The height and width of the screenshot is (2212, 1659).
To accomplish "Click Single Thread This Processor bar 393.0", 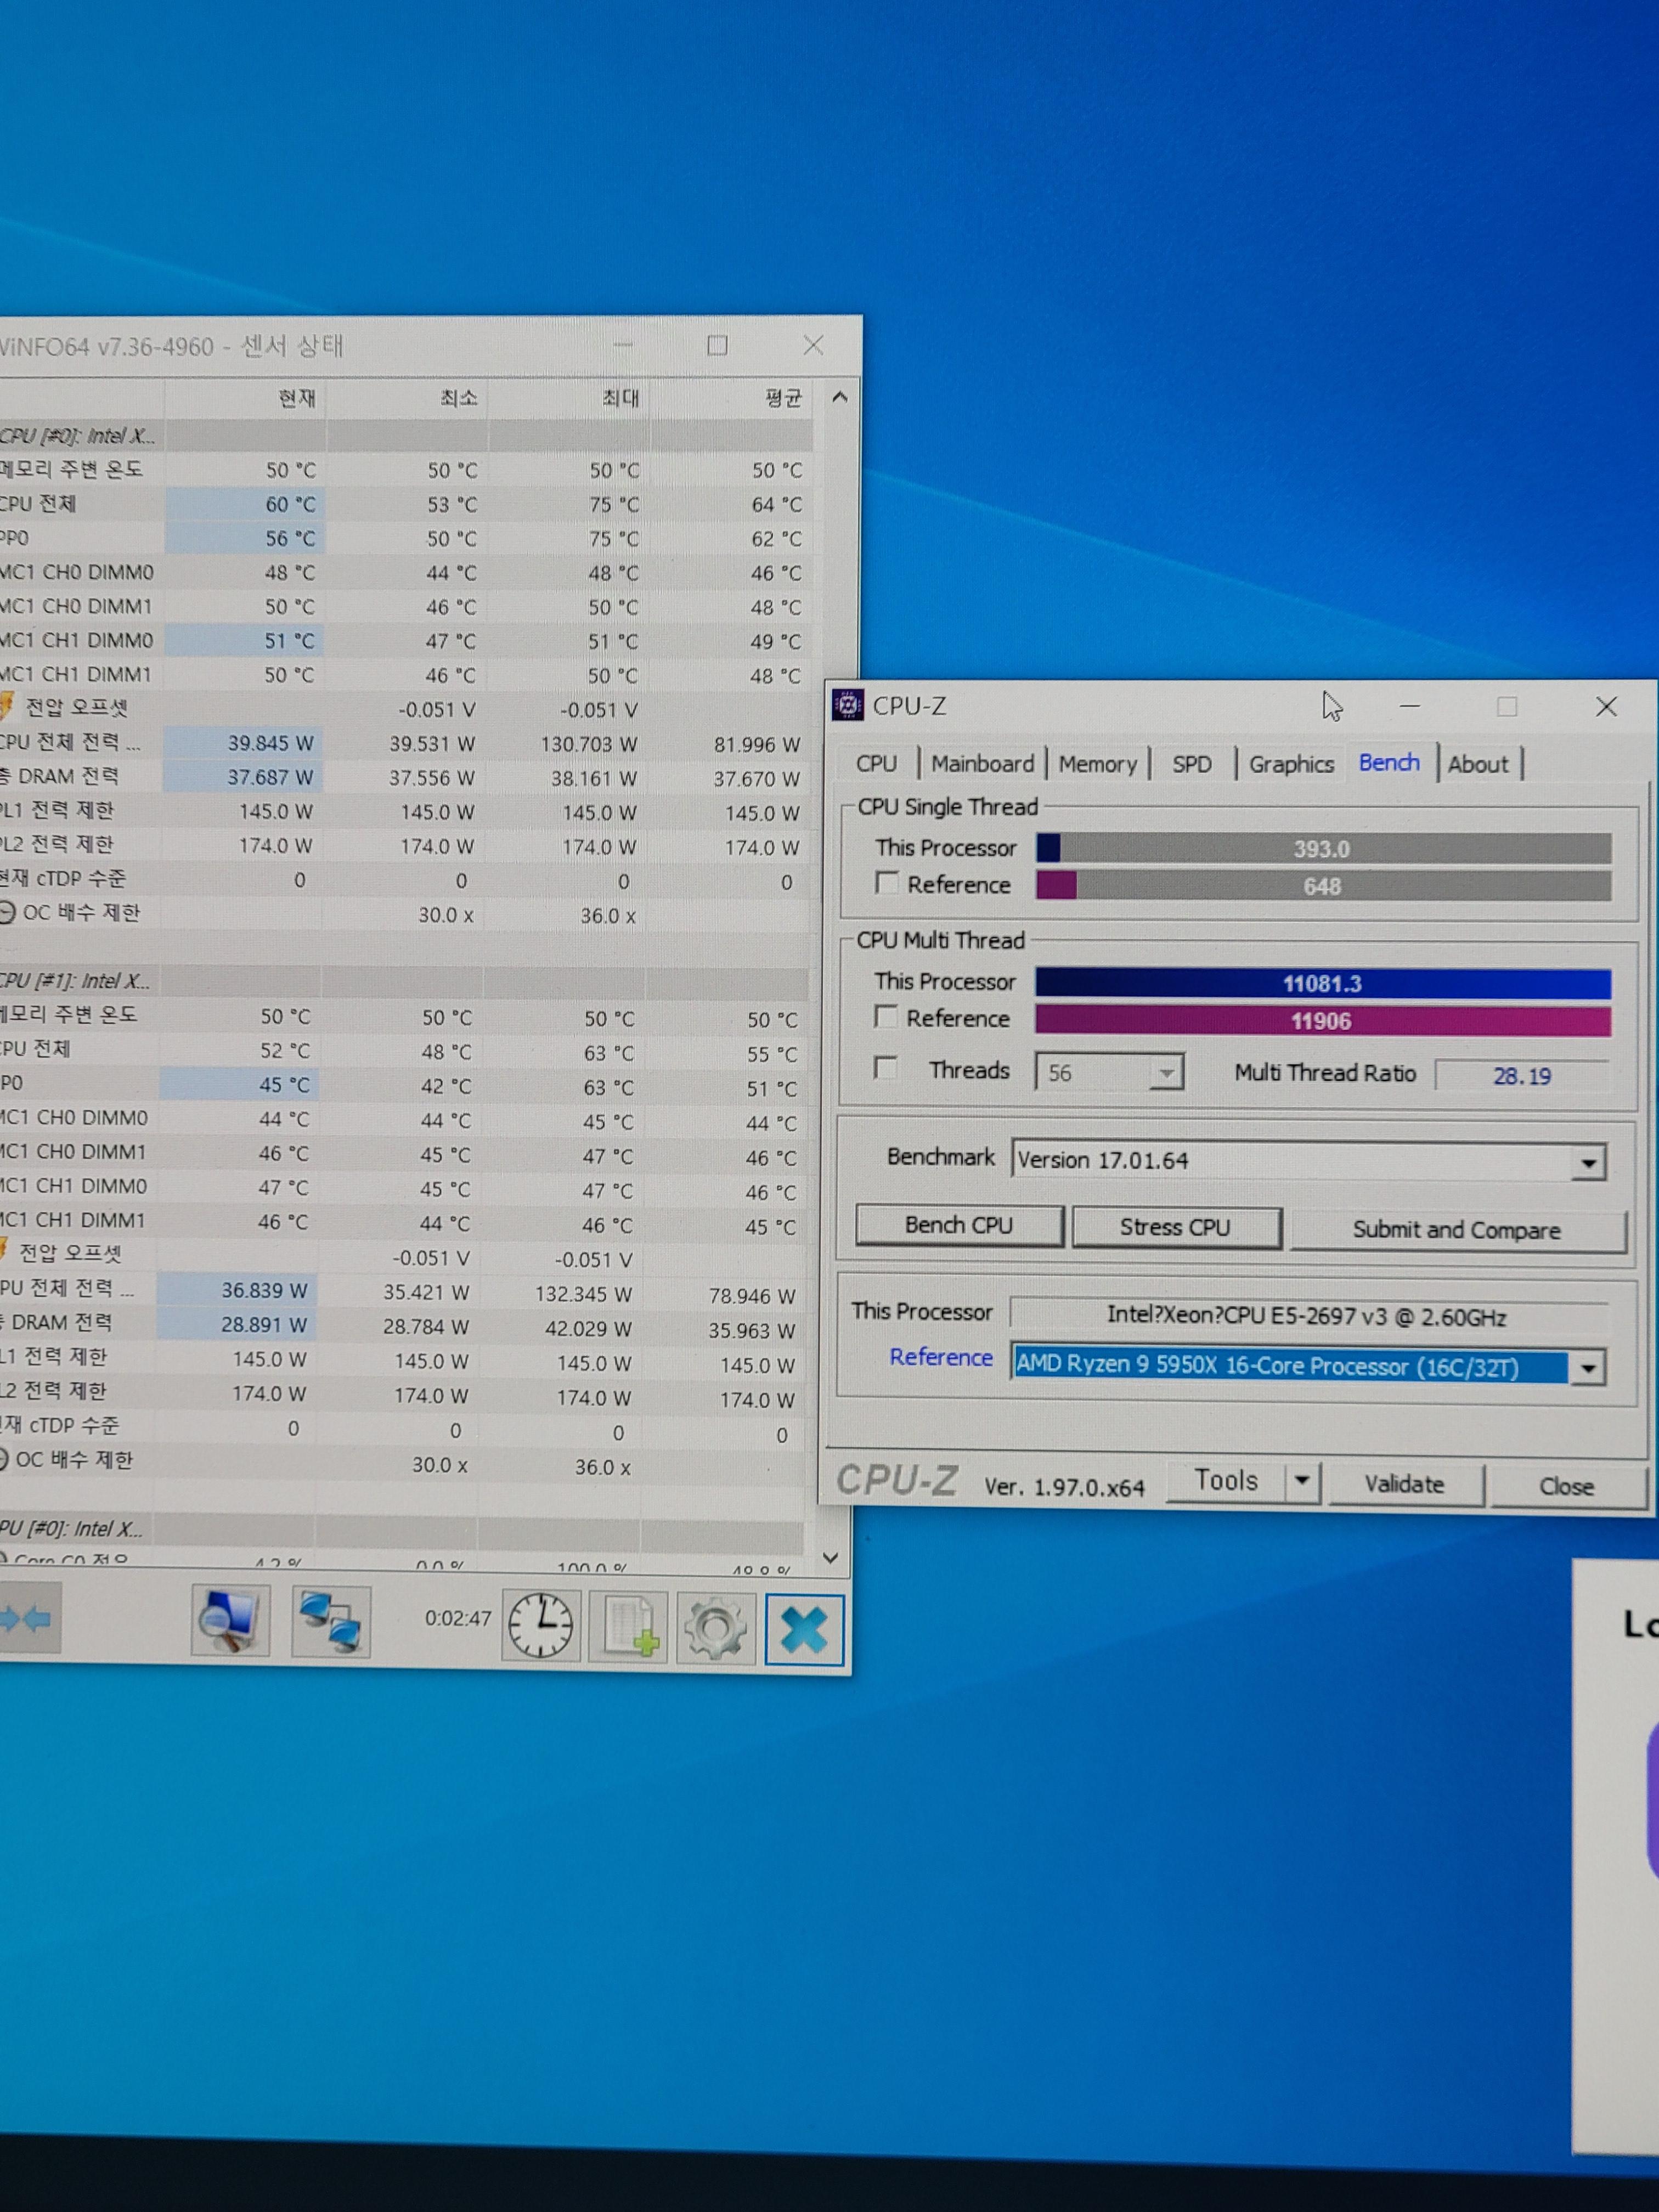I will click(1323, 848).
